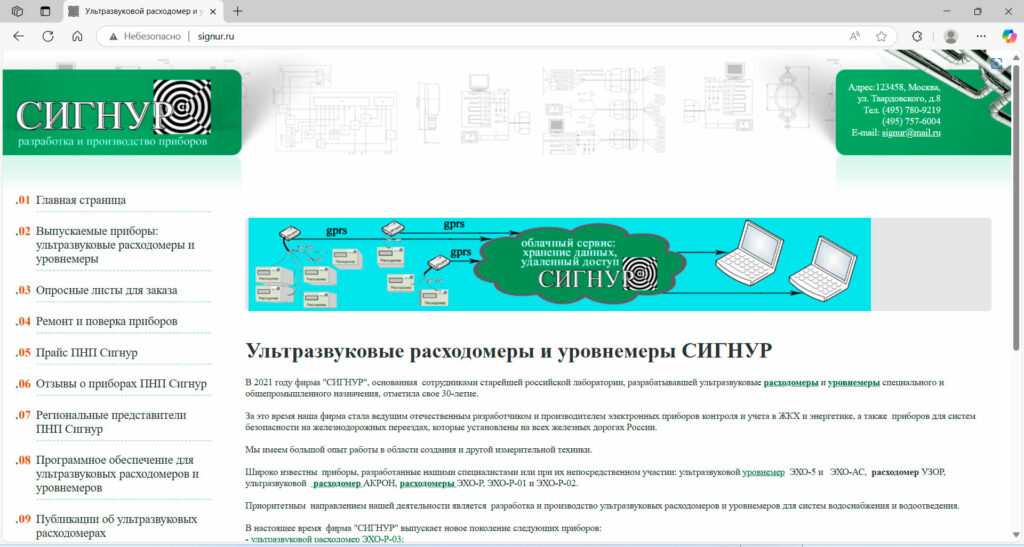Open a new browser tab
The image size is (1024, 547).
238,11
